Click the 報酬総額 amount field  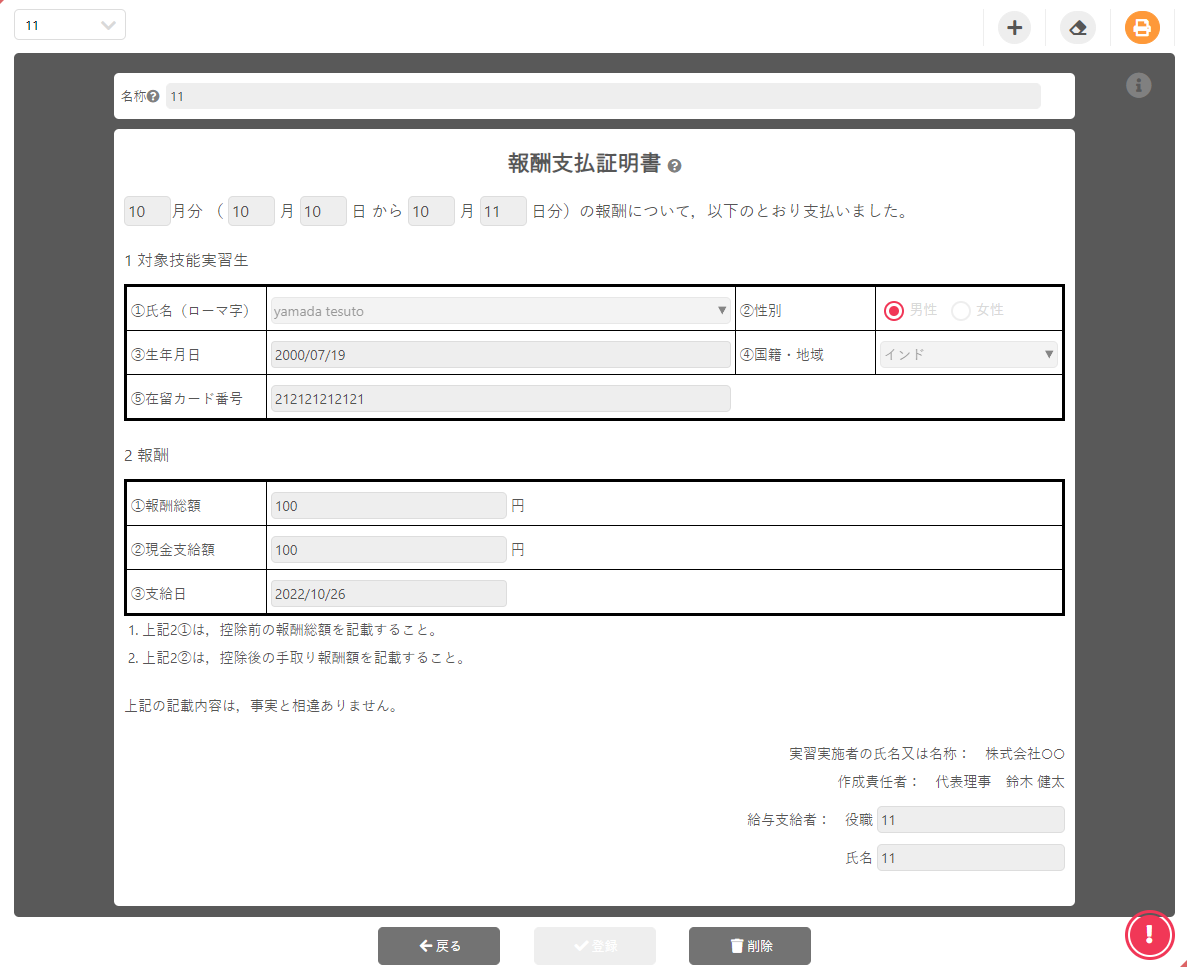pyautogui.click(x=388, y=506)
